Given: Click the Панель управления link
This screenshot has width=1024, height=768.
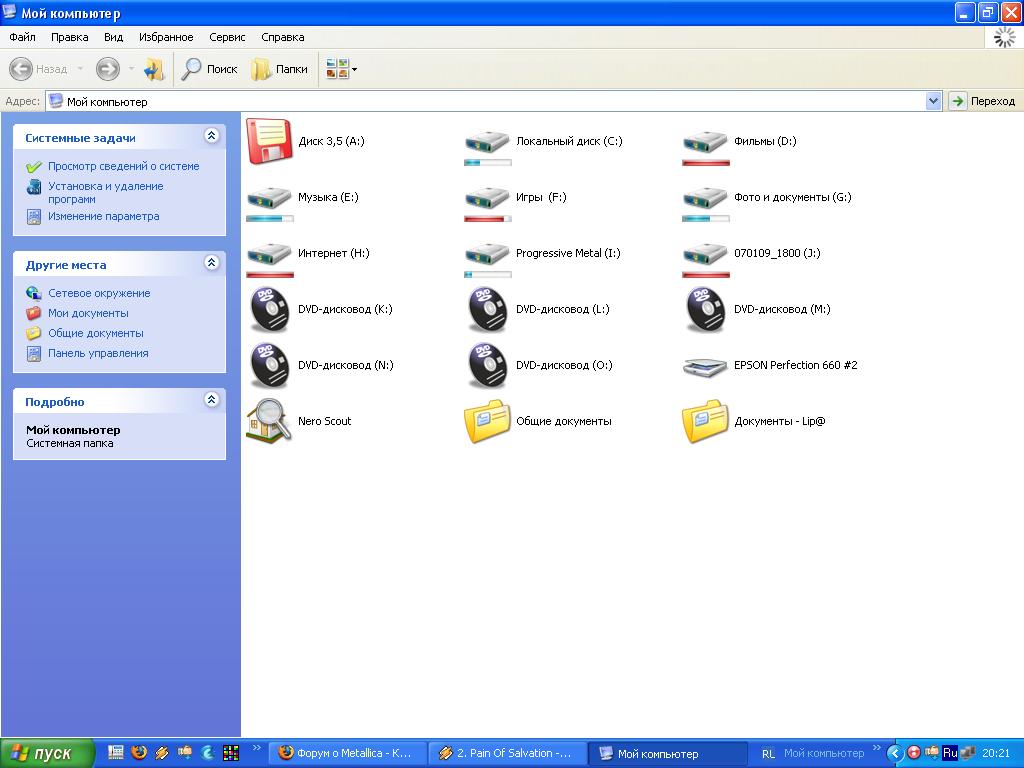Looking at the screenshot, I should point(98,353).
